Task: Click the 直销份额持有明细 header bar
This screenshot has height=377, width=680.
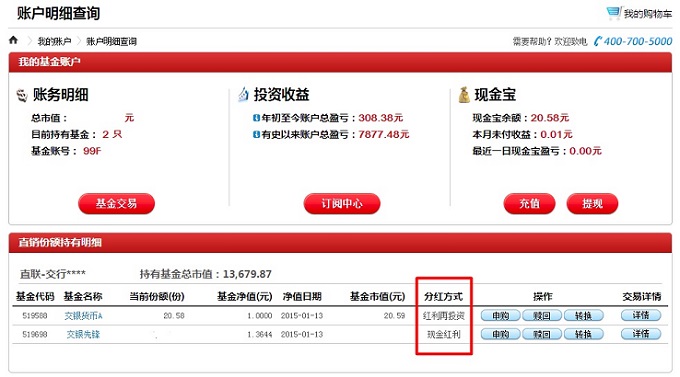Action: 340,243
